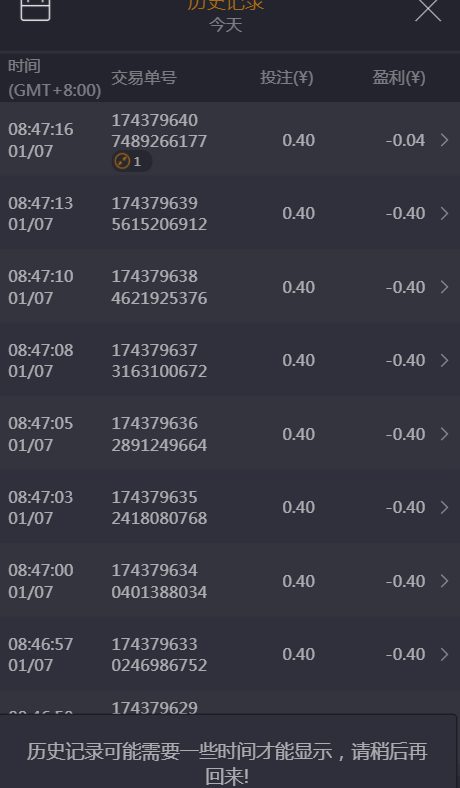Screen dimensions: 460x788
Task: Show details arrow for 08:46:57 record
Action: 444,654
